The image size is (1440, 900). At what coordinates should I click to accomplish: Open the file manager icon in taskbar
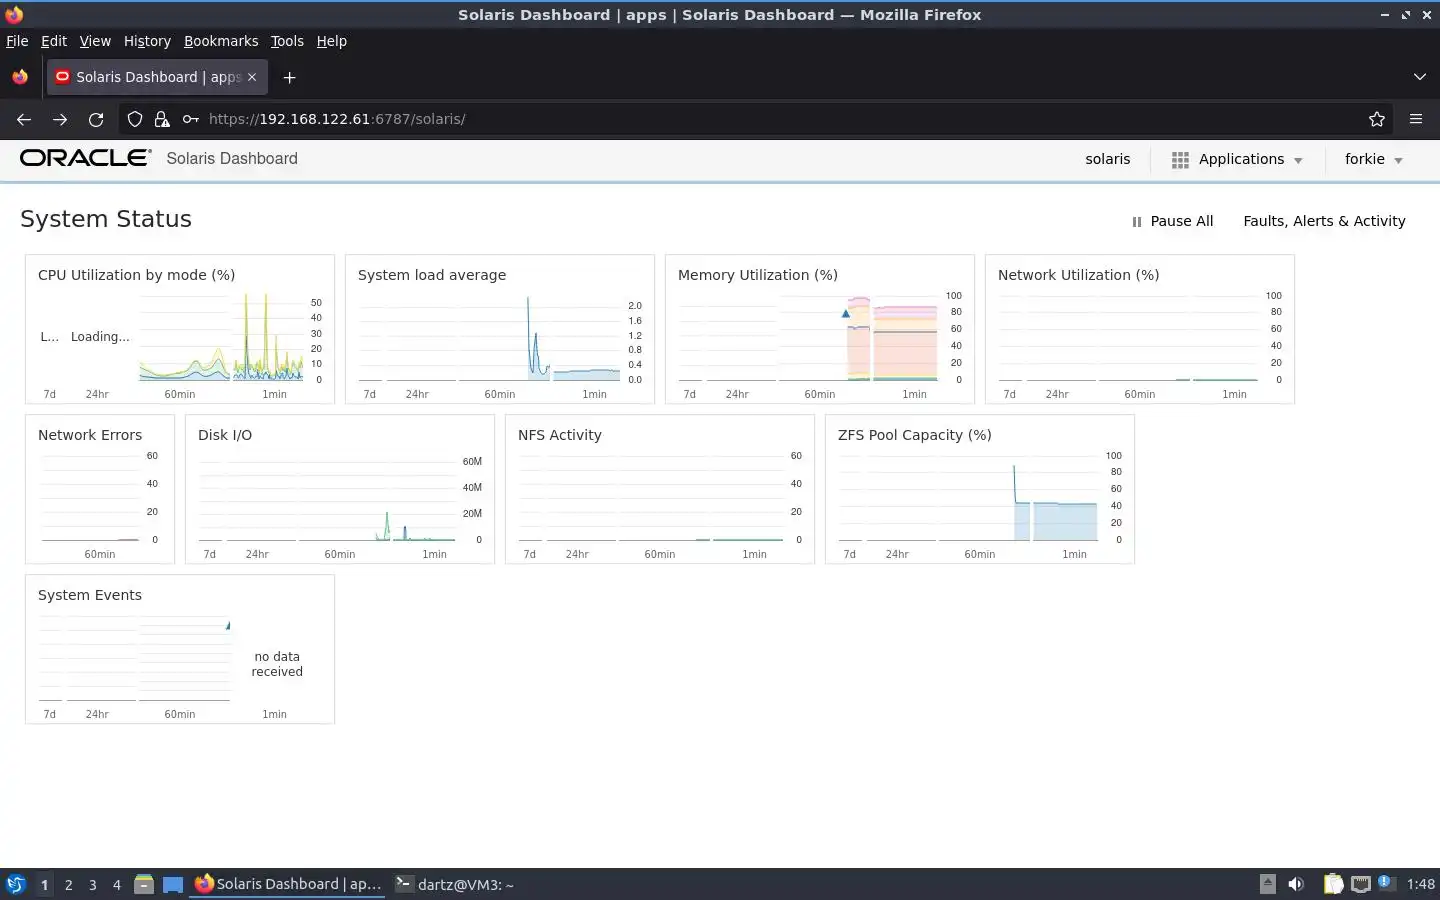click(x=144, y=884)
